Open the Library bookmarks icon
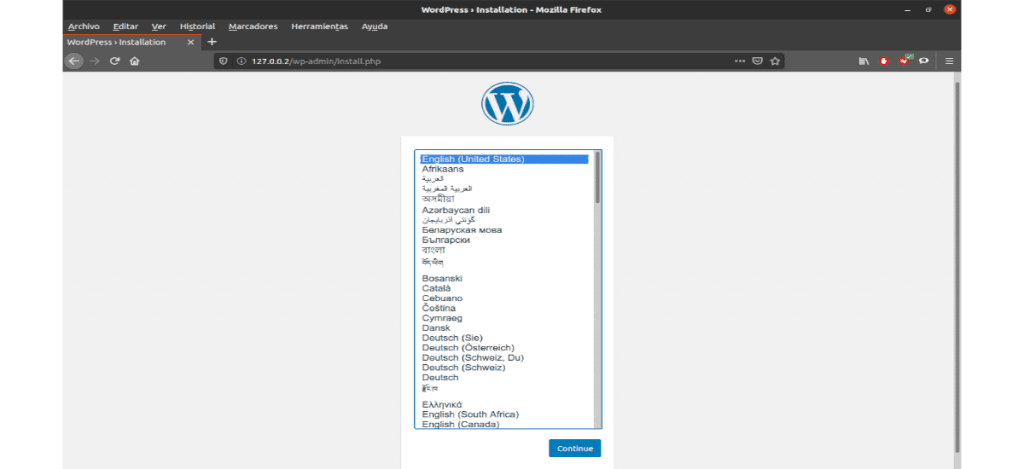 pyautogui.click(x=864, y=61)
